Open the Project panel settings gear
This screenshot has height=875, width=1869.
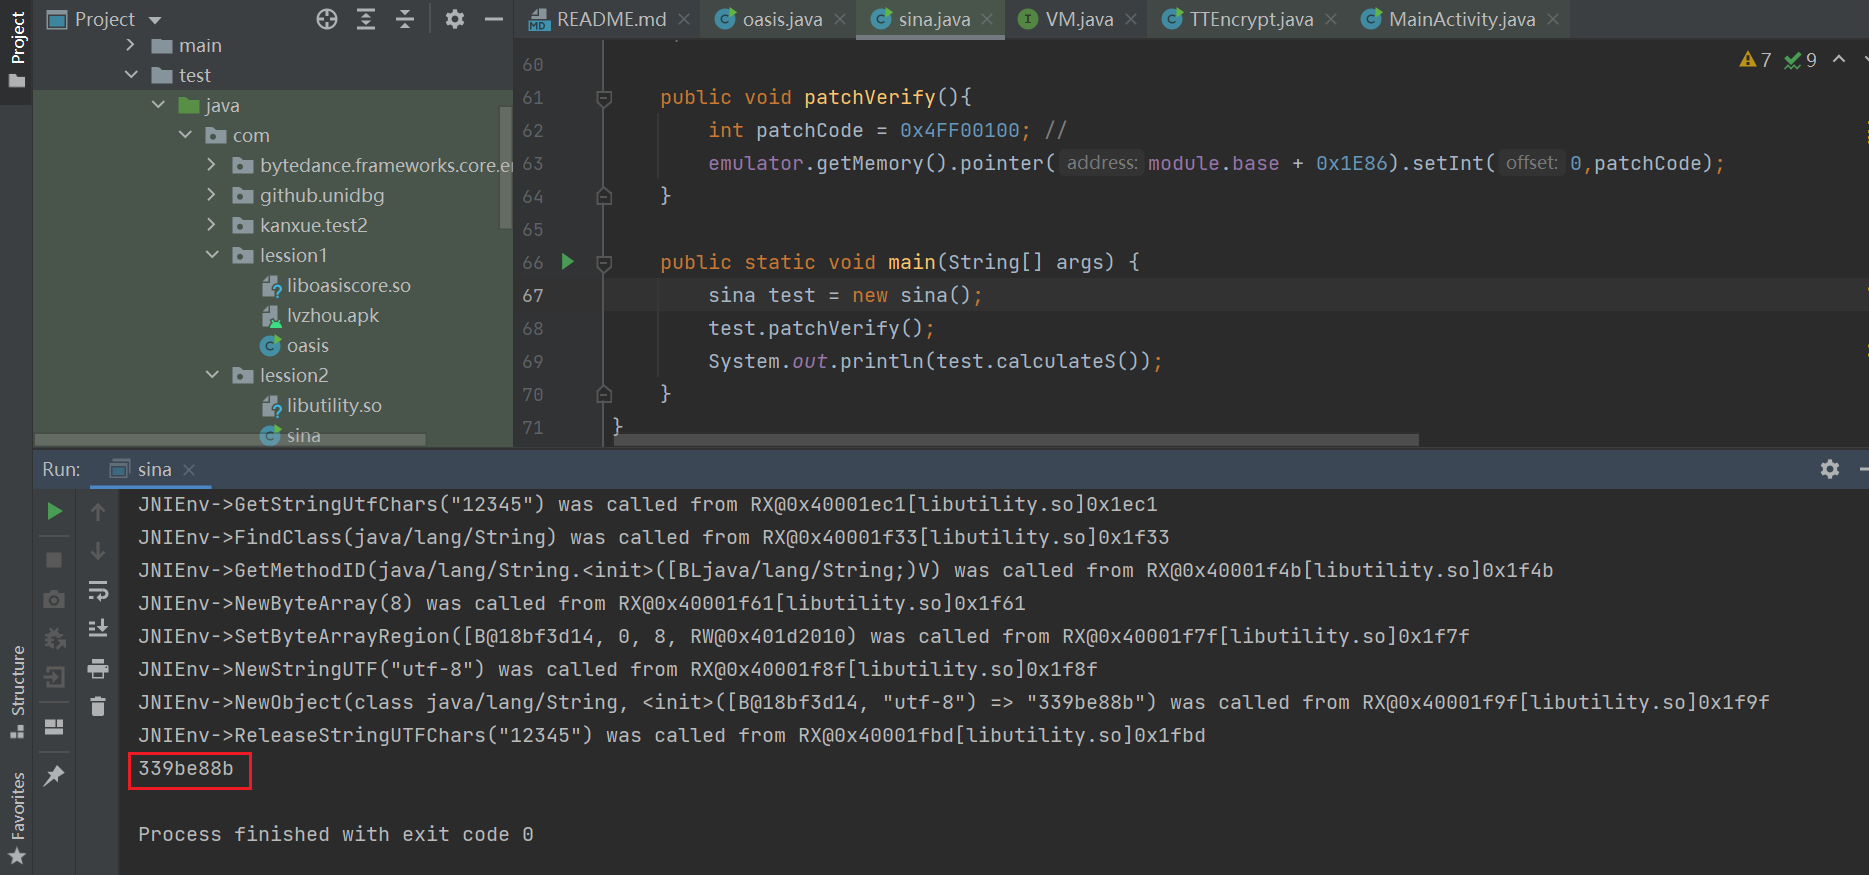pyautogui.click(x=455, y=19)
